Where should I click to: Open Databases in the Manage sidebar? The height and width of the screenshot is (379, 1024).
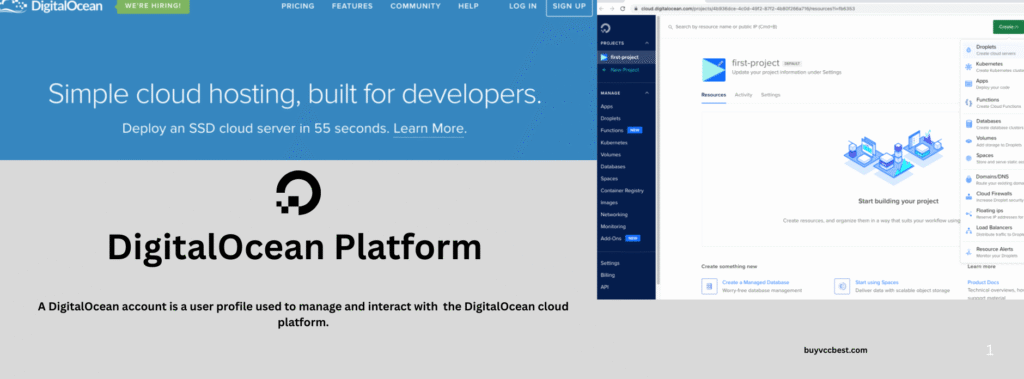613,167
